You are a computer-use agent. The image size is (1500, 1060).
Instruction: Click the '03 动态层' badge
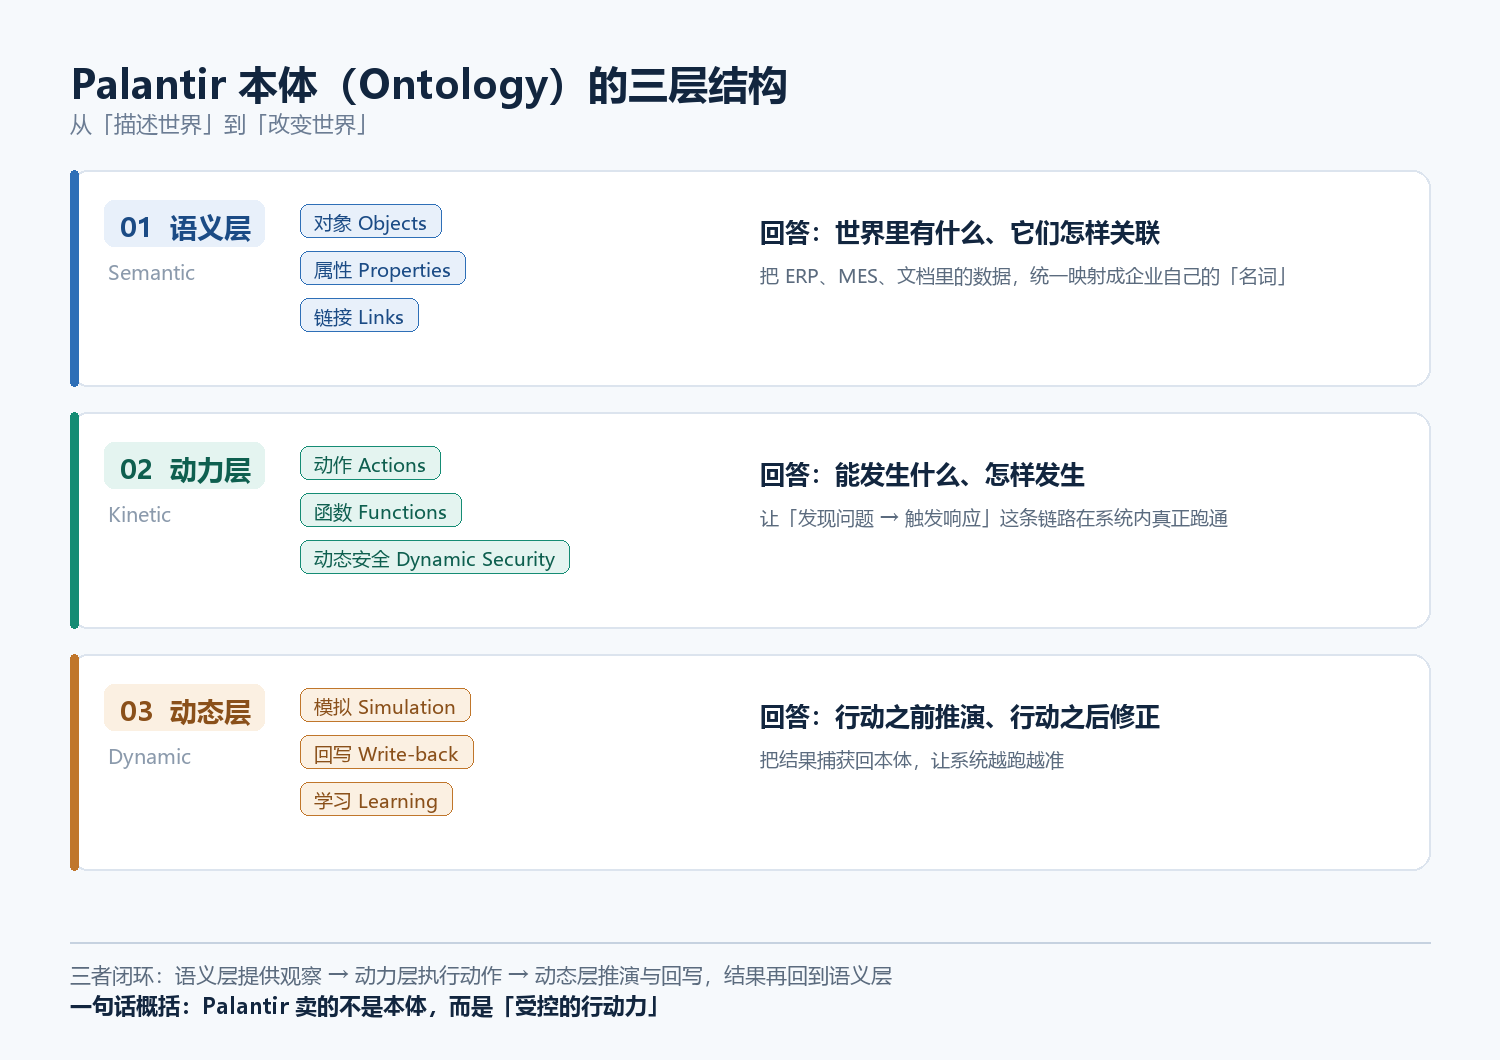[x=185, y=708]
